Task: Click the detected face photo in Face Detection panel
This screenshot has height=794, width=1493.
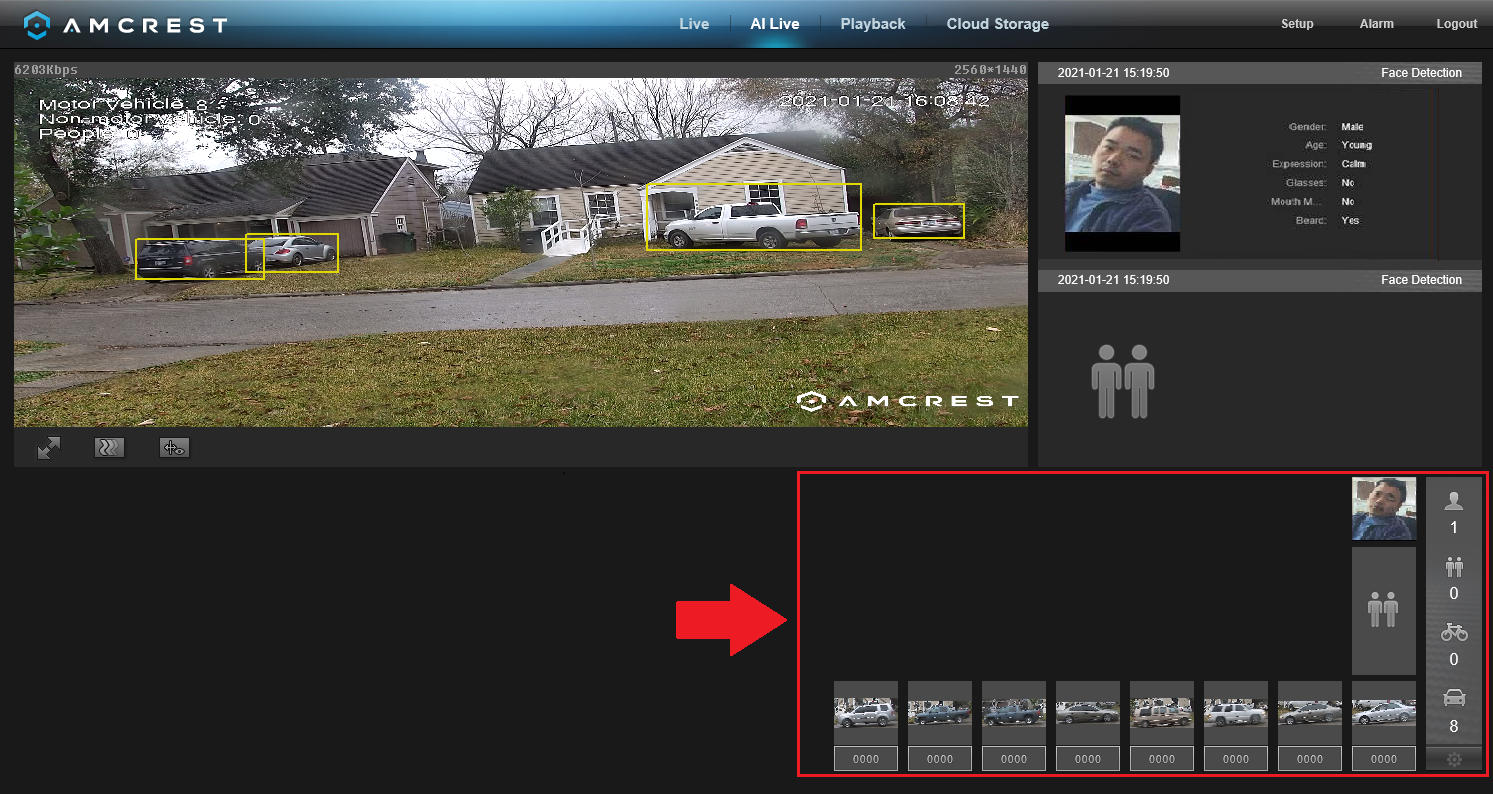Action: pyautogui.click(x=1122, y=174)
